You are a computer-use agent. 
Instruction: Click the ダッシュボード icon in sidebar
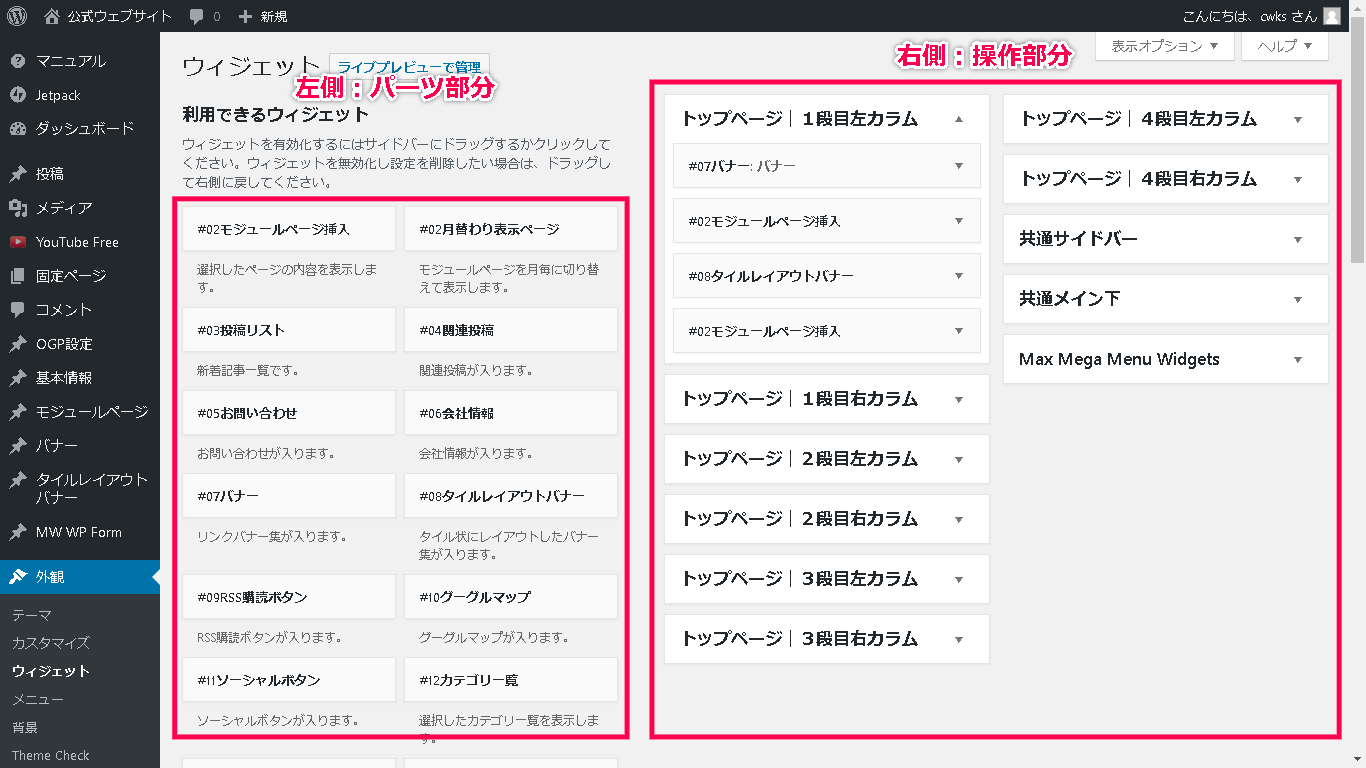pyautogui.click(x=17, y=129)
